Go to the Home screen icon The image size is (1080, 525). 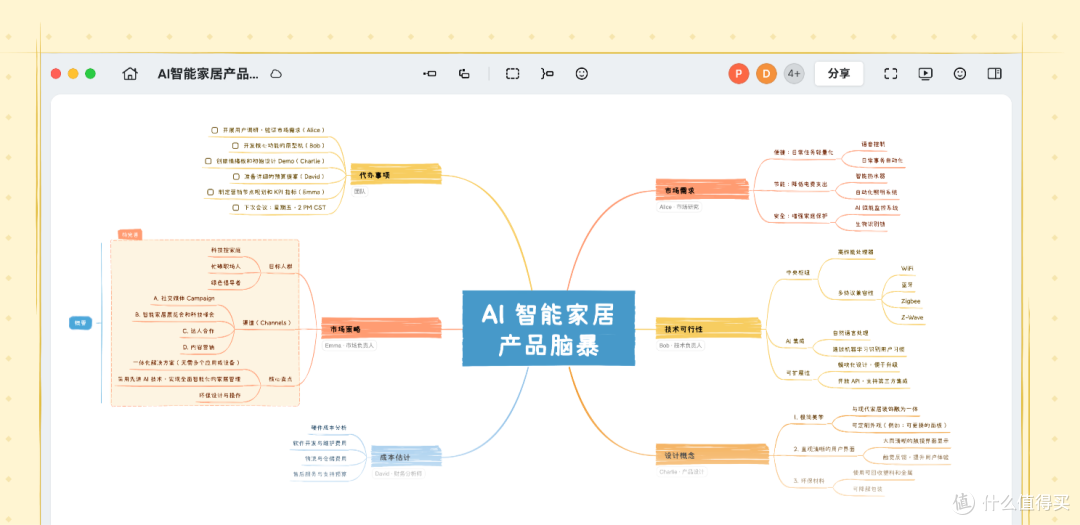point(129,74)
